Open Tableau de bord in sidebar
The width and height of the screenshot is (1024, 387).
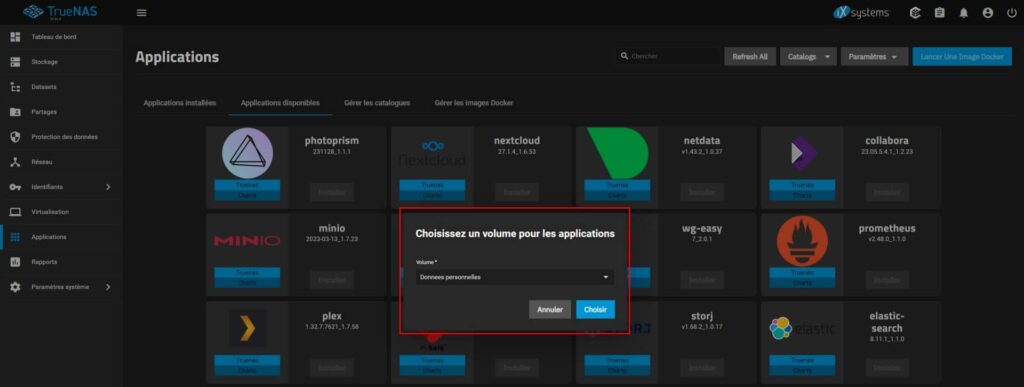point(61,37)
